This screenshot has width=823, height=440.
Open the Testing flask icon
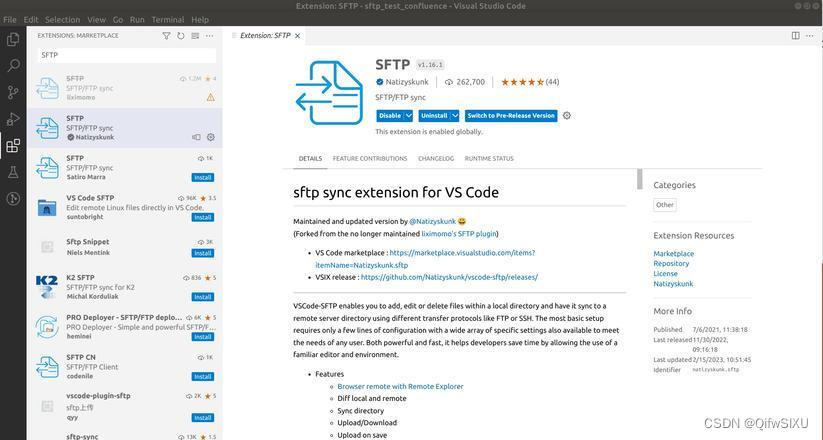click(x=13, y=172)
